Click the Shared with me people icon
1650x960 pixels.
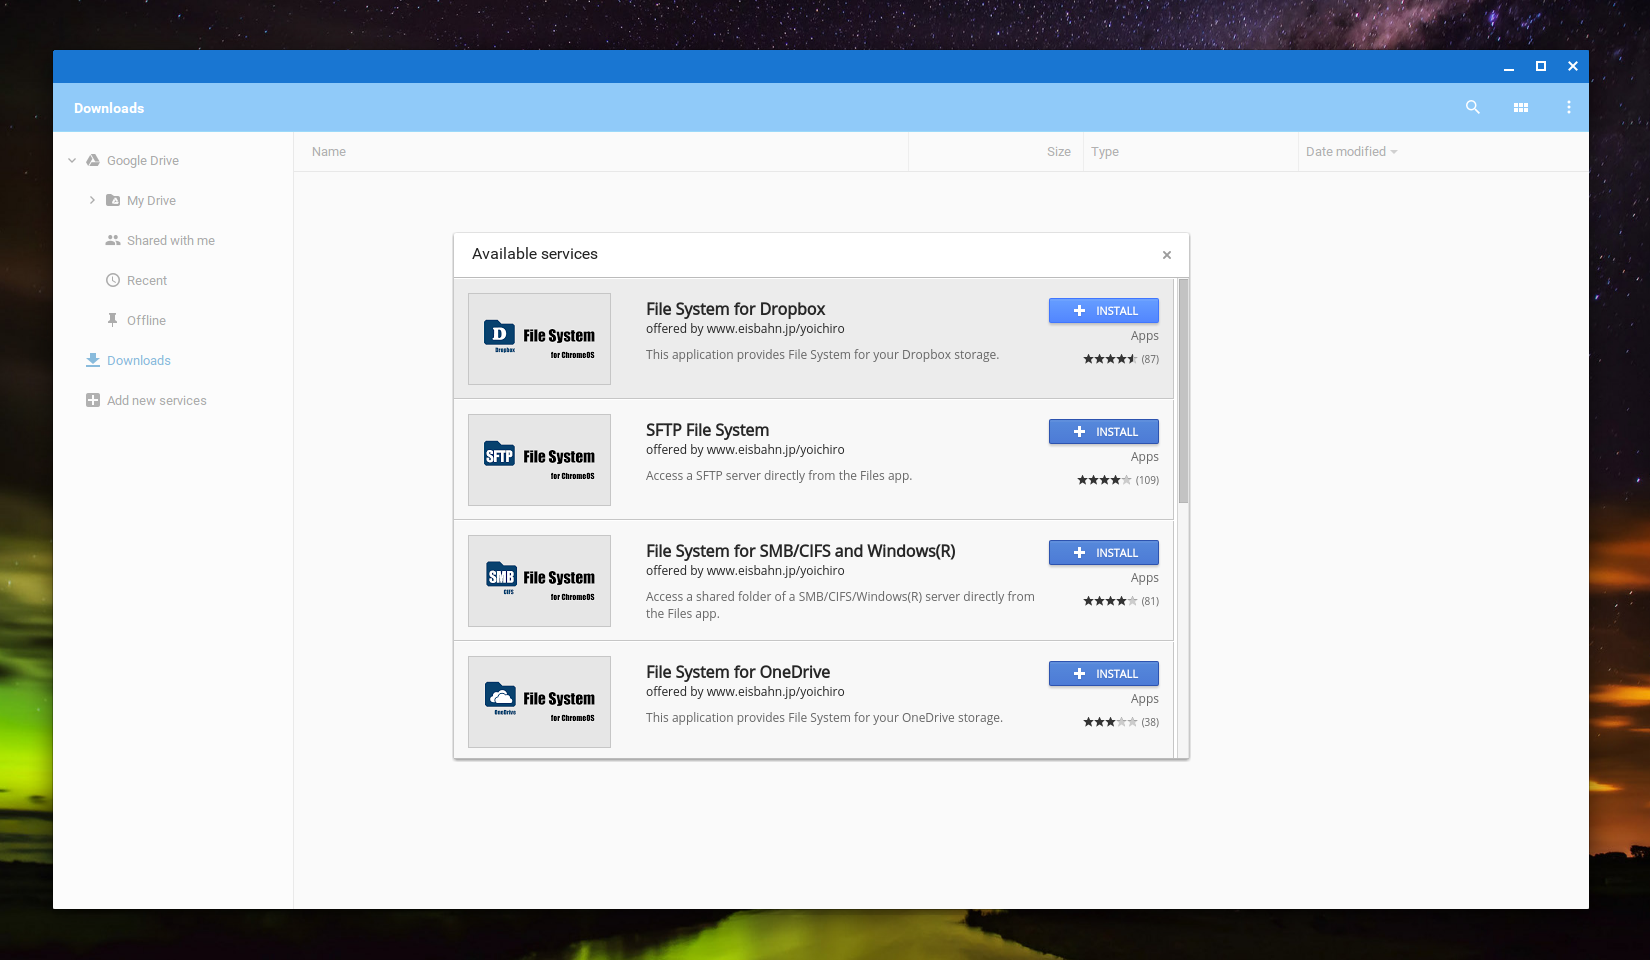click(x=113, y=240)
